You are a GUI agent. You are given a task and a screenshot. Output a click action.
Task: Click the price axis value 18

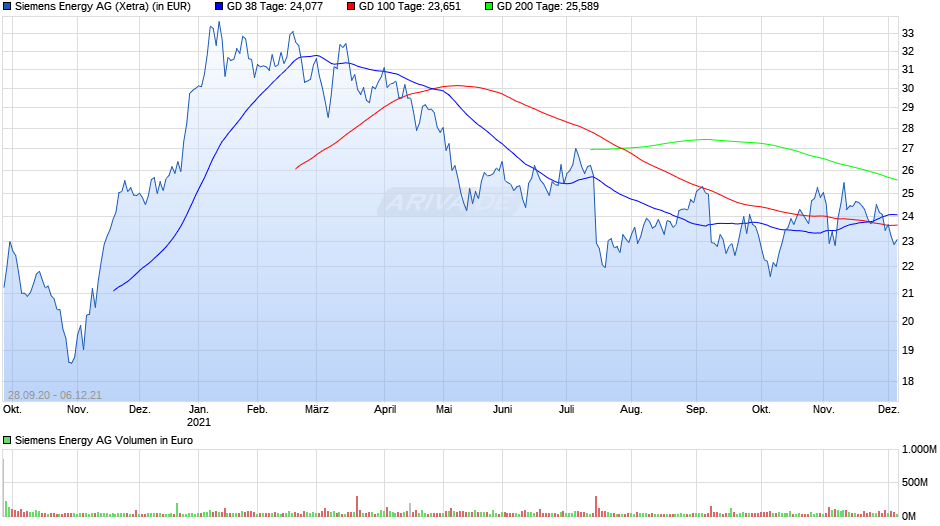point(908,381)
